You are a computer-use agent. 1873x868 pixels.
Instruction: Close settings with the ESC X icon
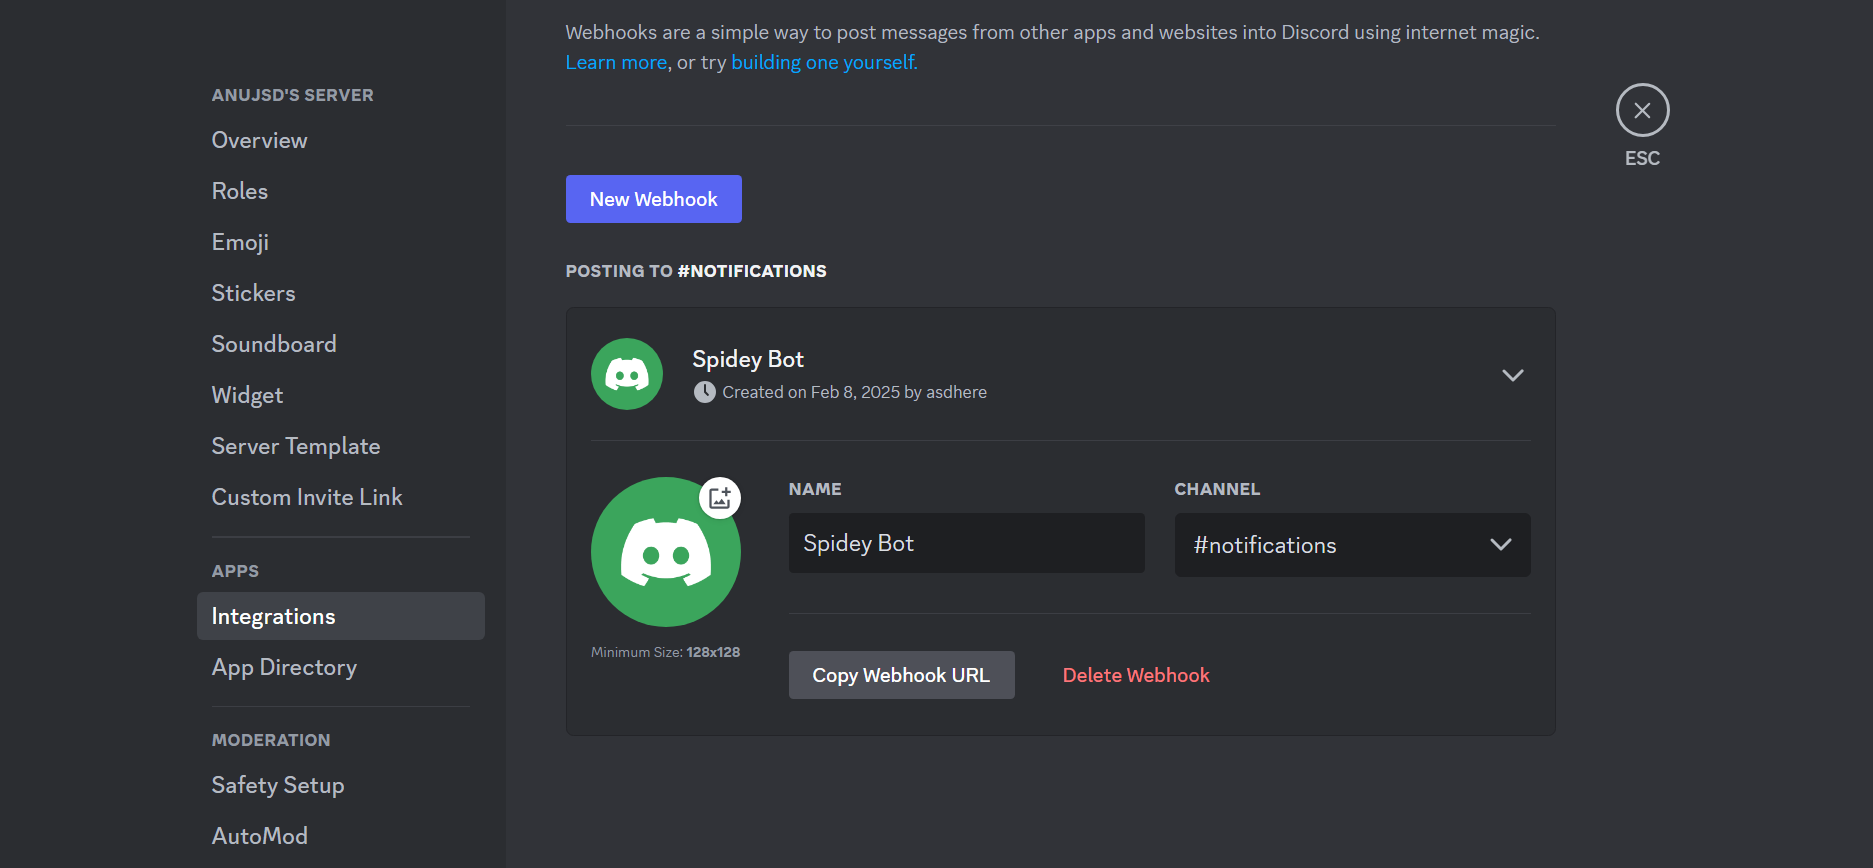click(x=1642, y=110)
